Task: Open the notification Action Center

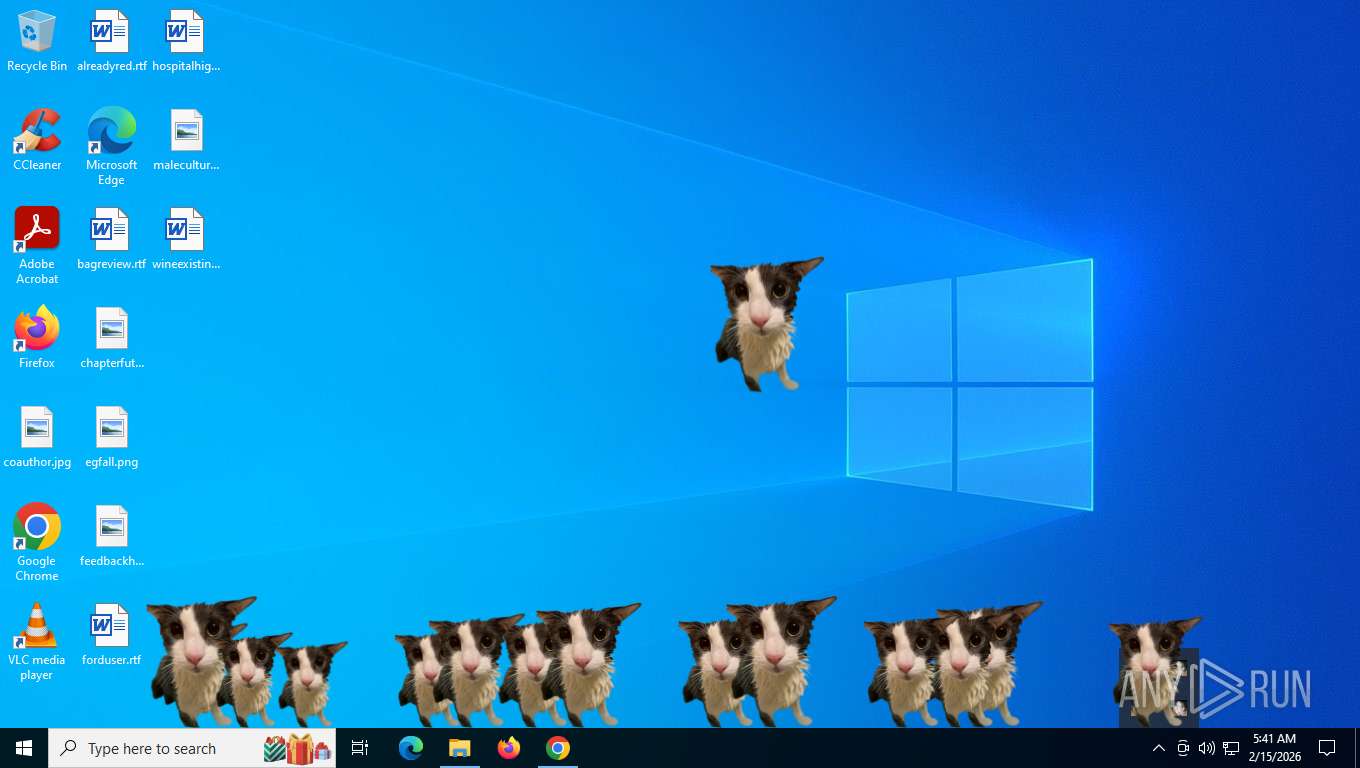Action: [1327, 748]
